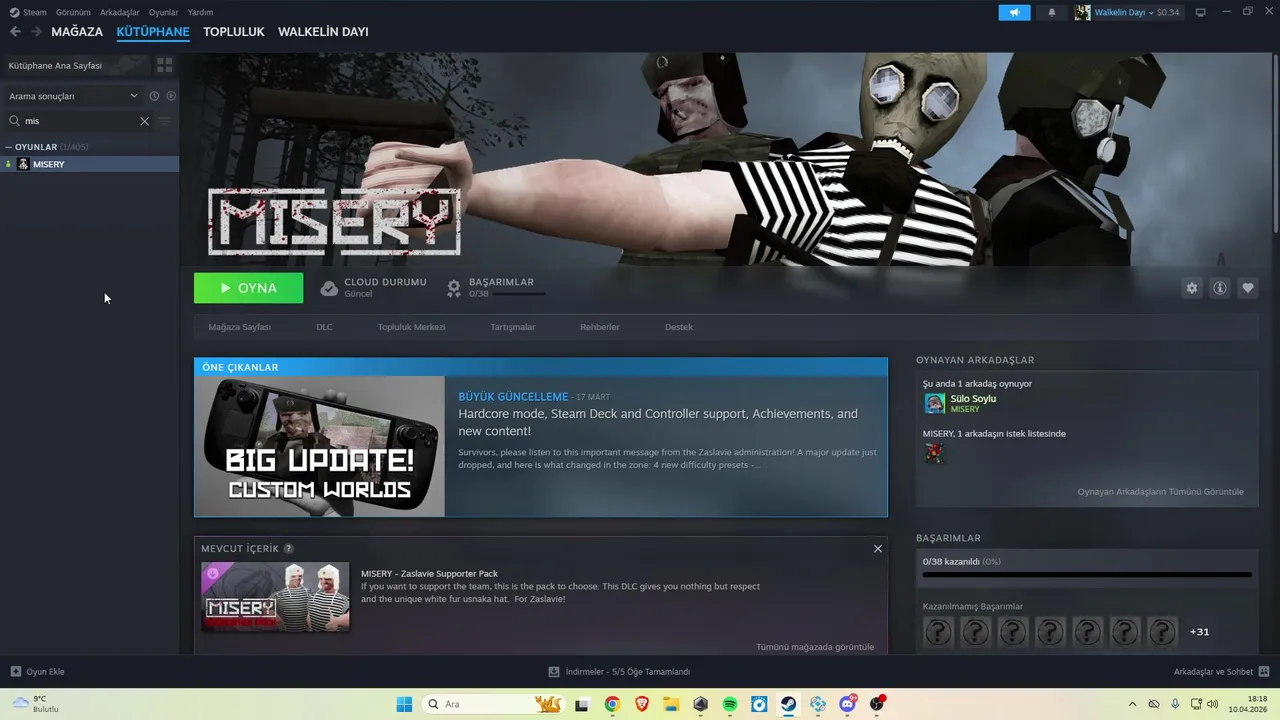Click the achievements progress bar in header
The height and width of the screenshot is (720, 1280).
pyautogui.click(x=520, y=294)
